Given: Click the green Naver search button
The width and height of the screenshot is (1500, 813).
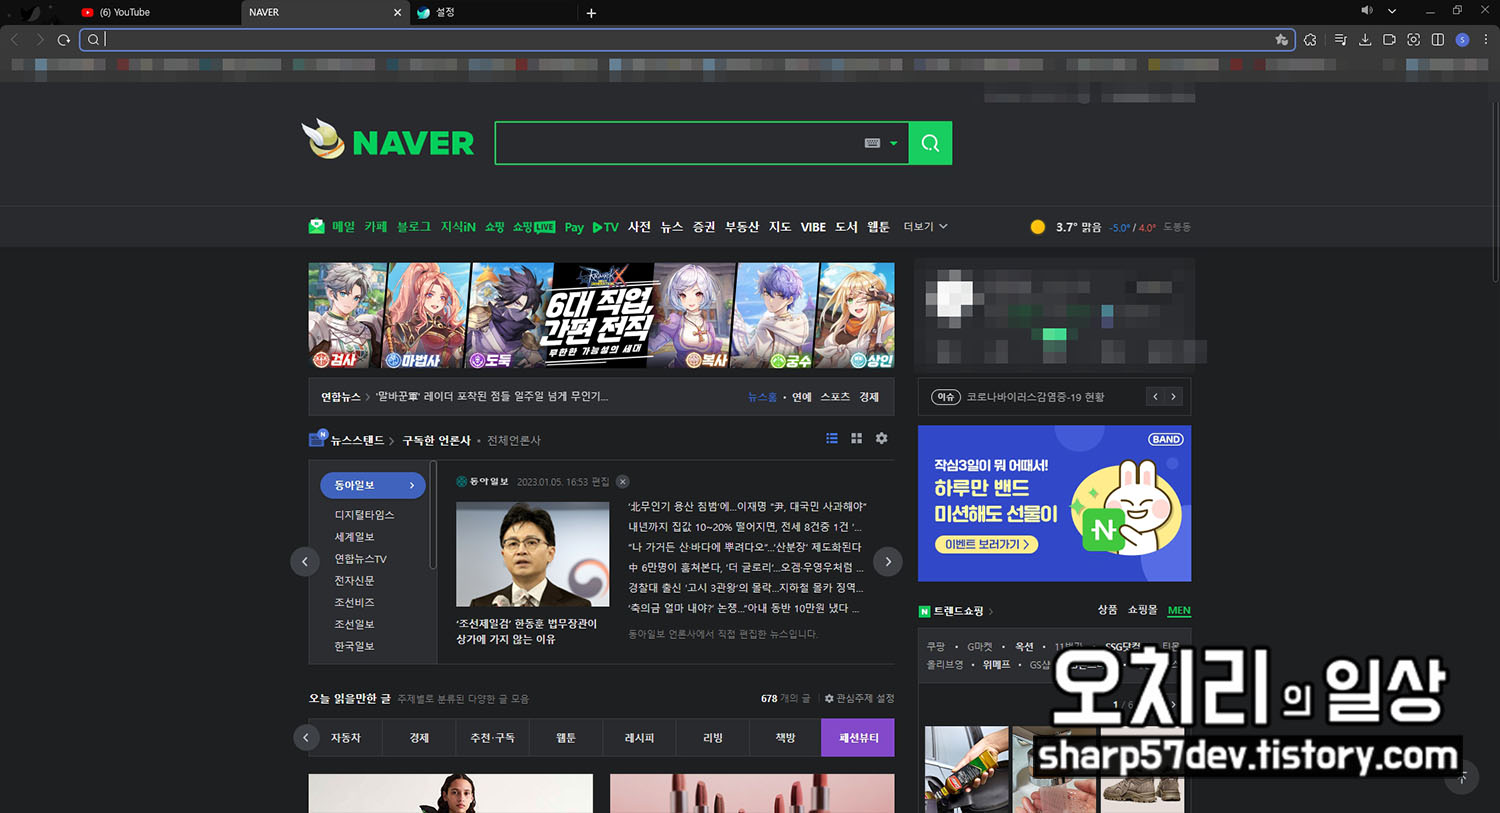Looking at the screenshot, I should coord(930,143).
